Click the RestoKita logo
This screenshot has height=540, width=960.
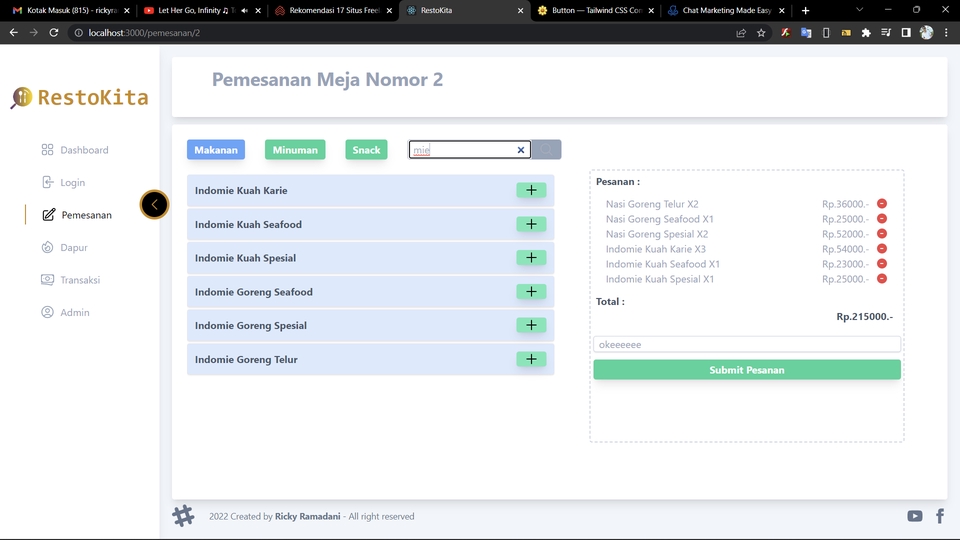[x=80, y=97]
